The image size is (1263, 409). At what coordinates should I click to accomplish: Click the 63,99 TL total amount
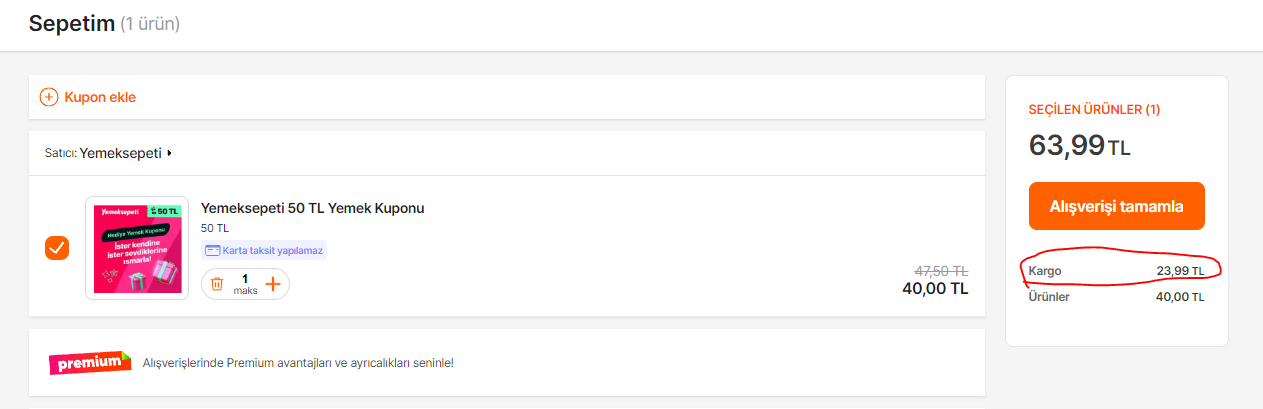[x=1079, y=147]
